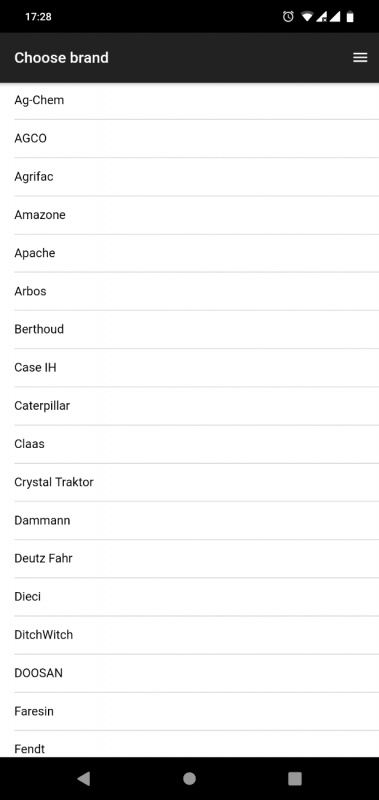Viewport: 379px width, 800px height.
Task: Tap the Android home circle button
Action: (x=189, y=778)
